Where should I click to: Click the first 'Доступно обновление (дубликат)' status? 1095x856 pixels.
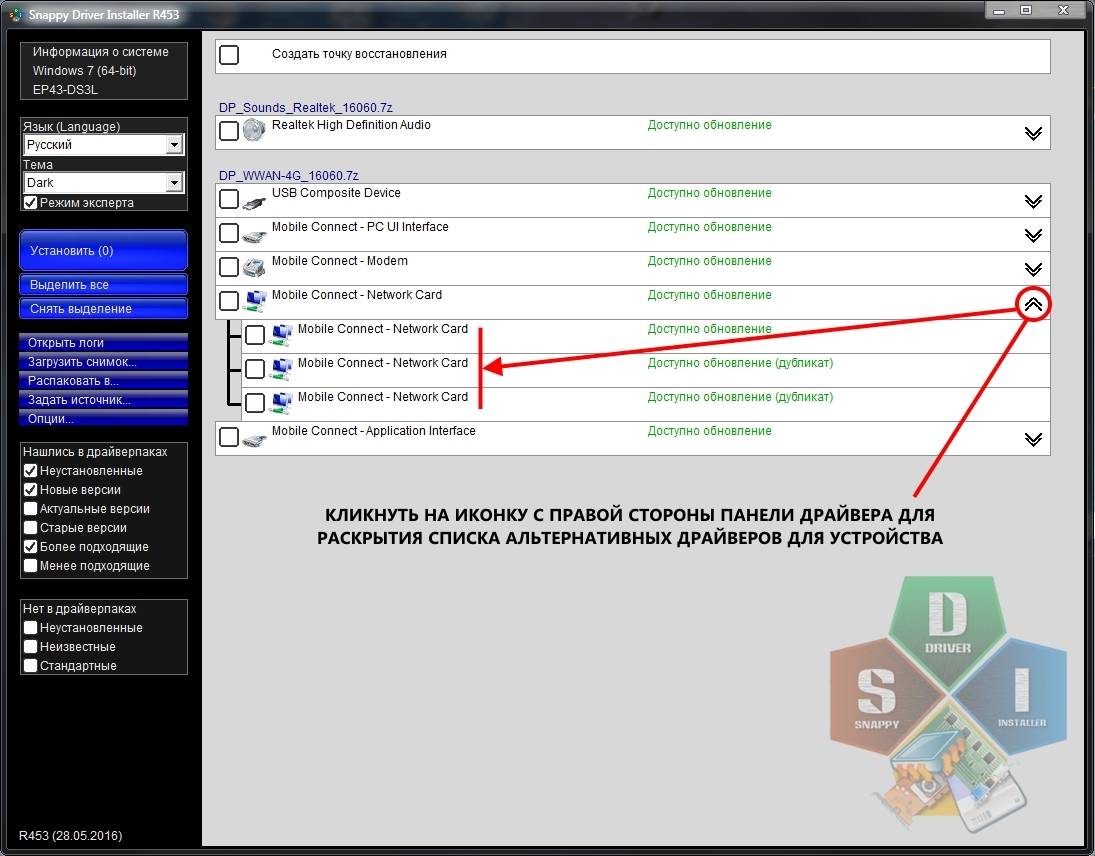click(740, 363)
